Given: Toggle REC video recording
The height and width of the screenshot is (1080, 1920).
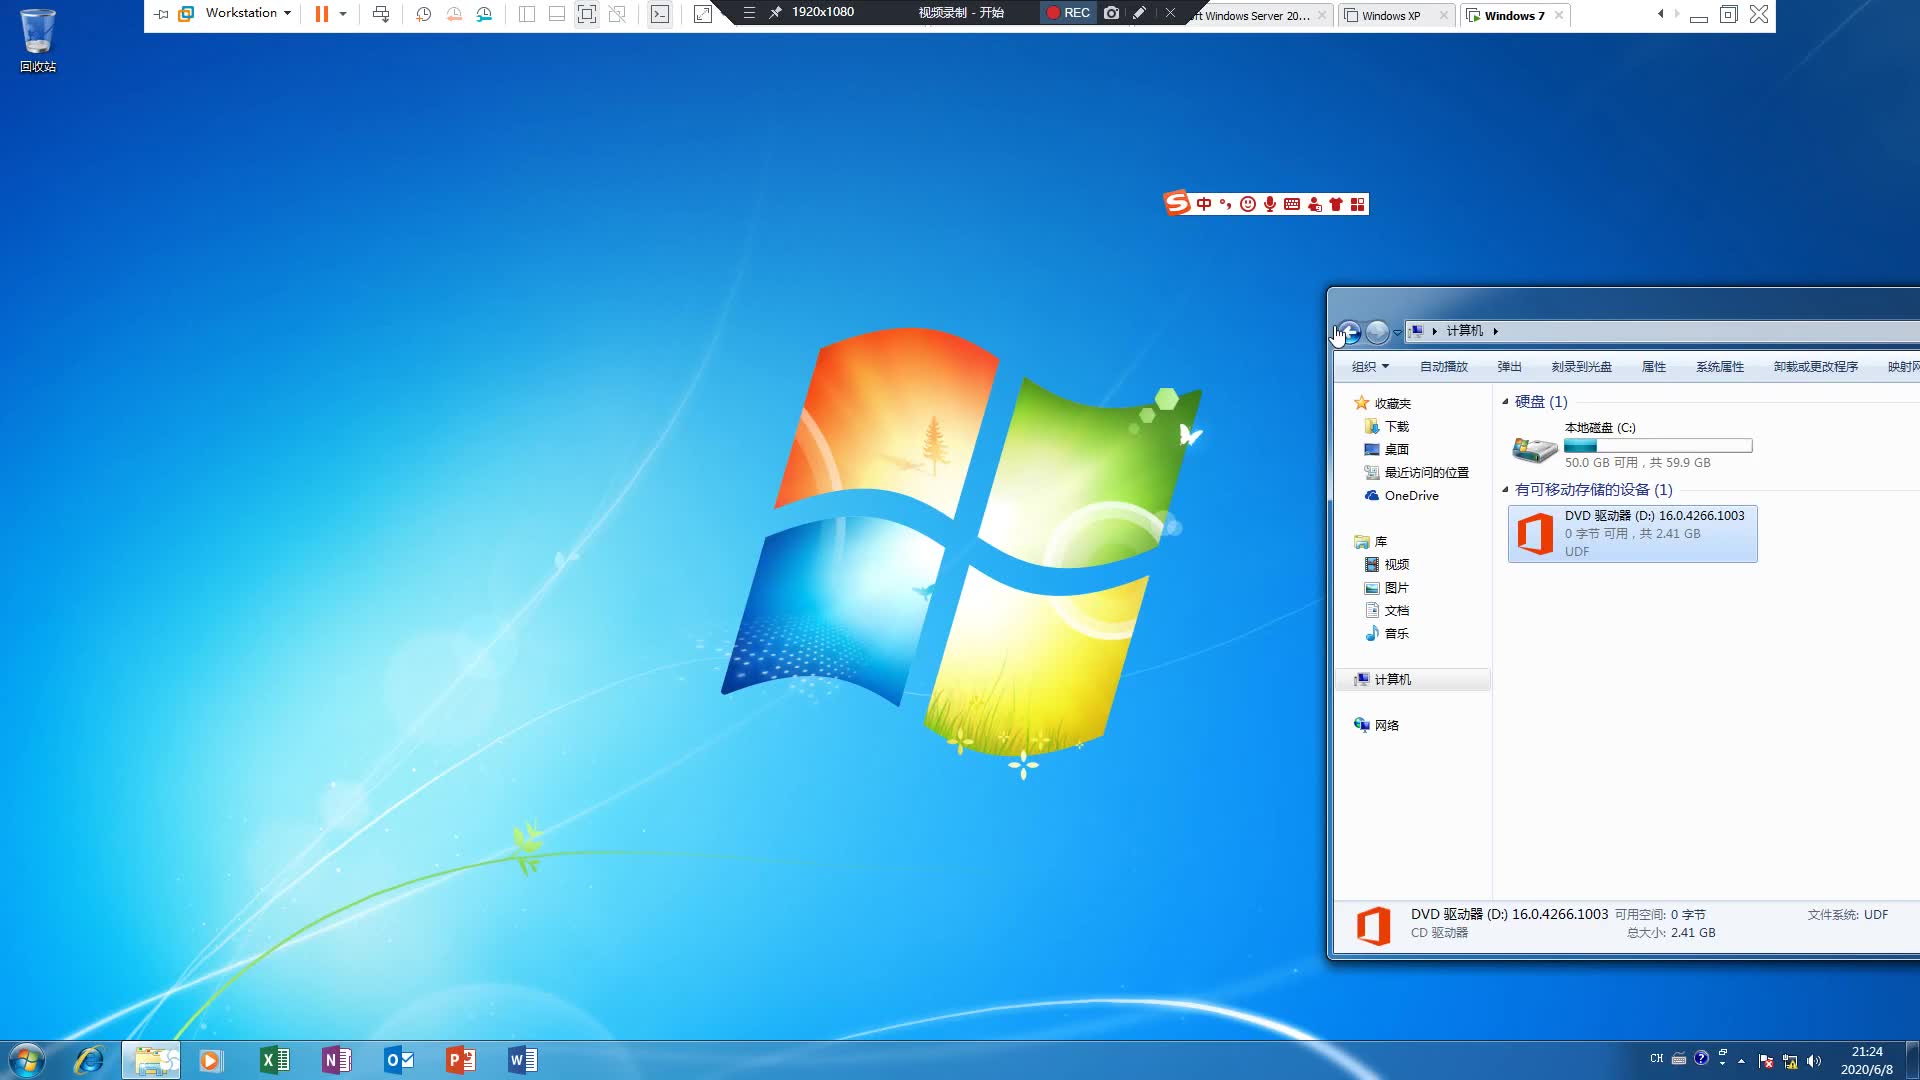Looking at the screenshot, I should (1067, 13).
